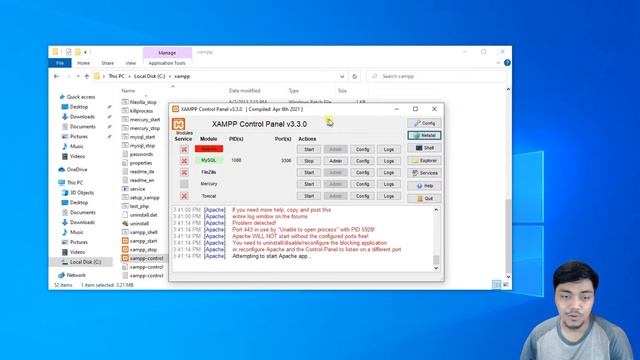Go back in File Explorer

[x=57, y=76]
